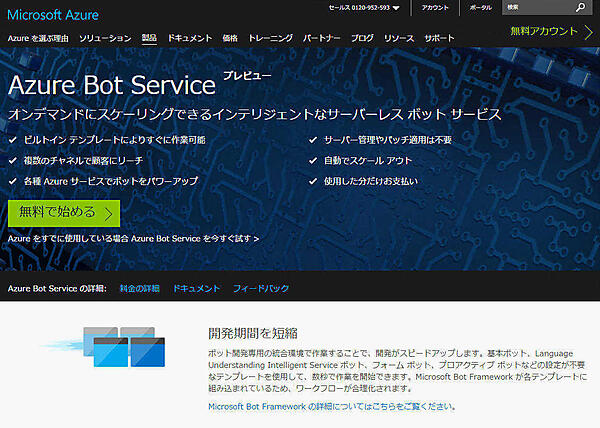Click the 複数のチャネルで顧客にリーチ text
Image resolution: width=600 pixels, height=428 pixels.
tap(83, 161)
